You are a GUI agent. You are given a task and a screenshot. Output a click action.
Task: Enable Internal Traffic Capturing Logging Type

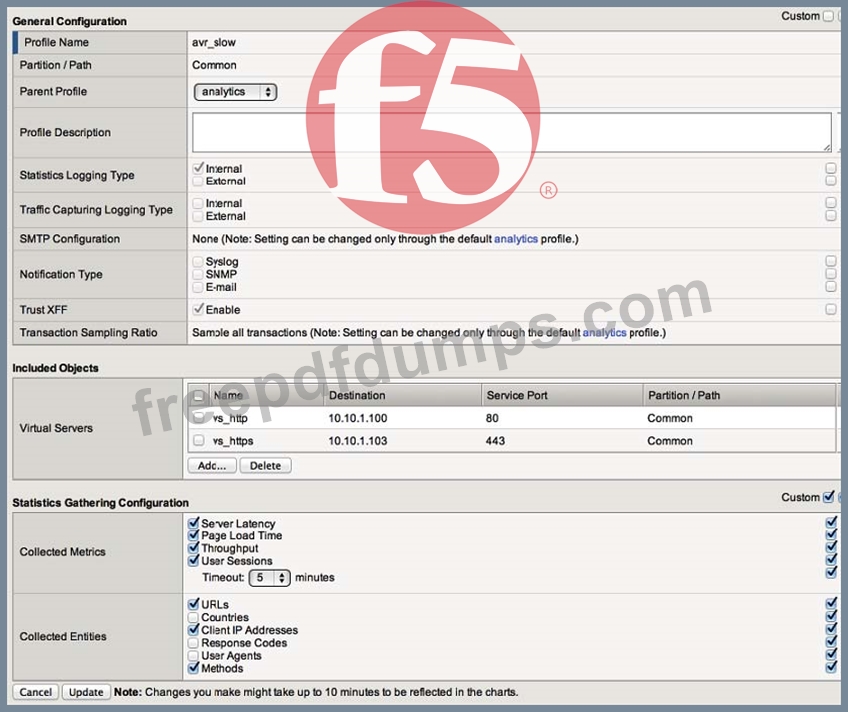(198, 204)
